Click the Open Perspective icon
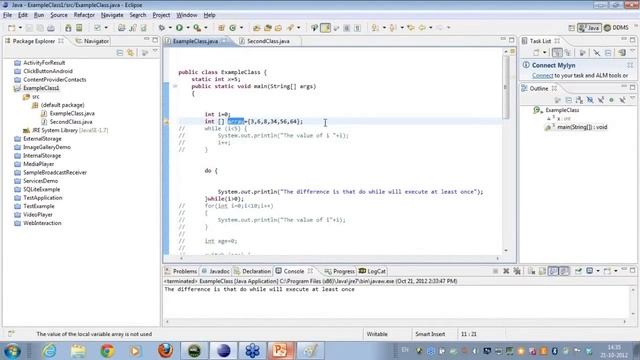The image size is (640, 360). (x=571, y=28)
